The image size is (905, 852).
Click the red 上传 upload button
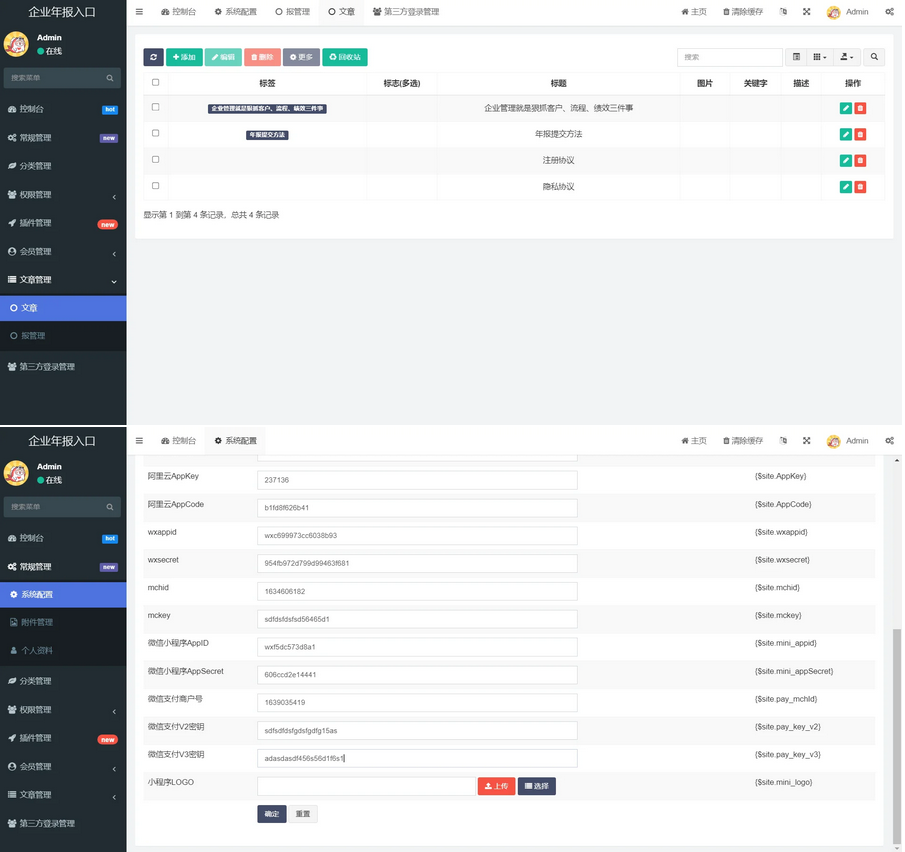click(496, 787)
